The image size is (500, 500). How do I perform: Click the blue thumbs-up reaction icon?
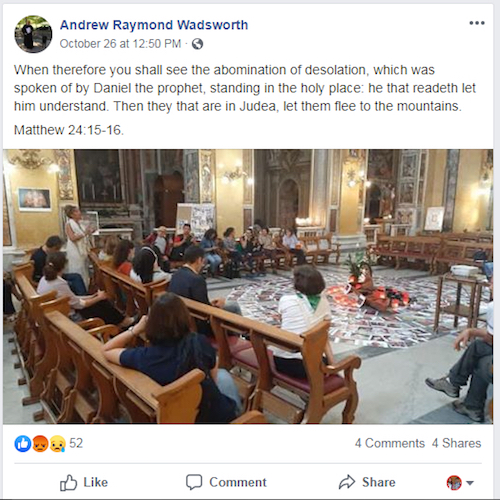point(23,444)
